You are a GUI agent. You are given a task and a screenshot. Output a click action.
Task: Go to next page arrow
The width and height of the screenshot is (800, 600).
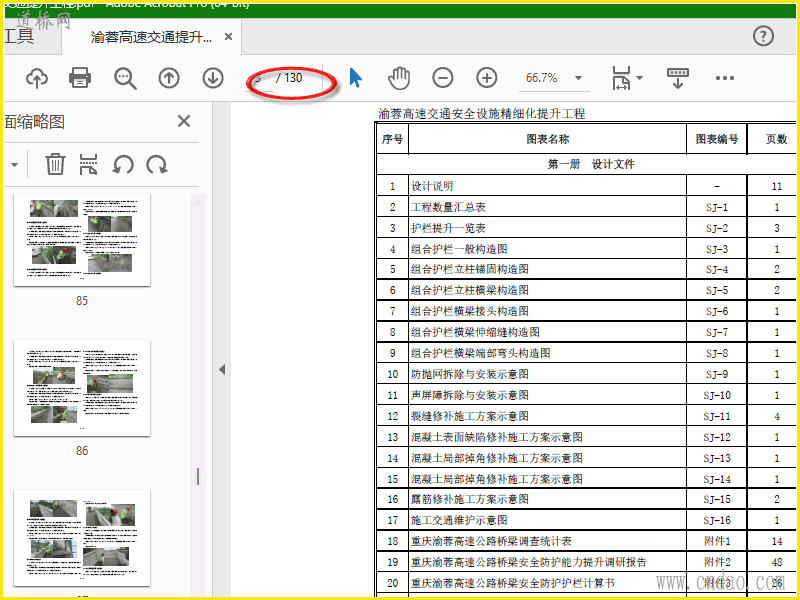[213, 78]
